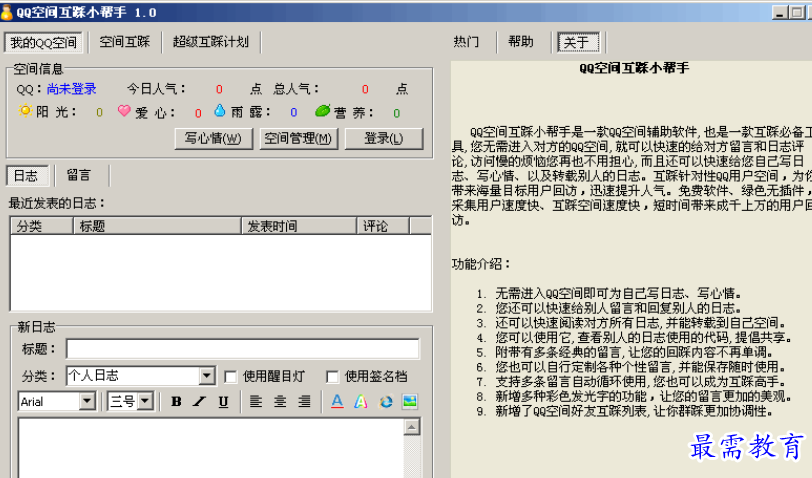
Task: Toggle bold formatting button
Action: [x=176, y=401]
